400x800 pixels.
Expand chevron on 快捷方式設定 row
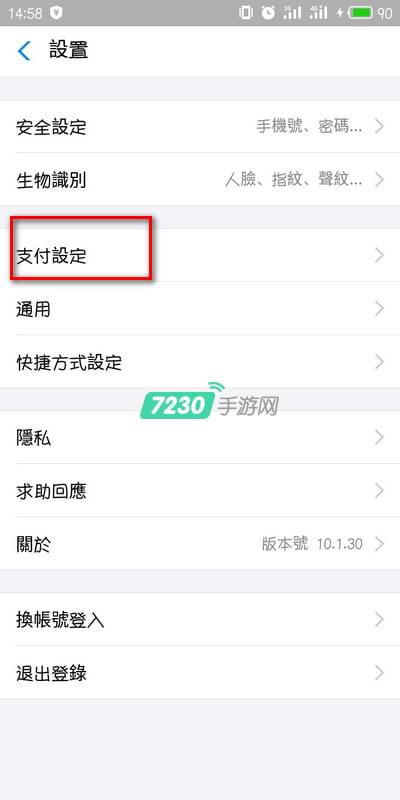(379, 362)
